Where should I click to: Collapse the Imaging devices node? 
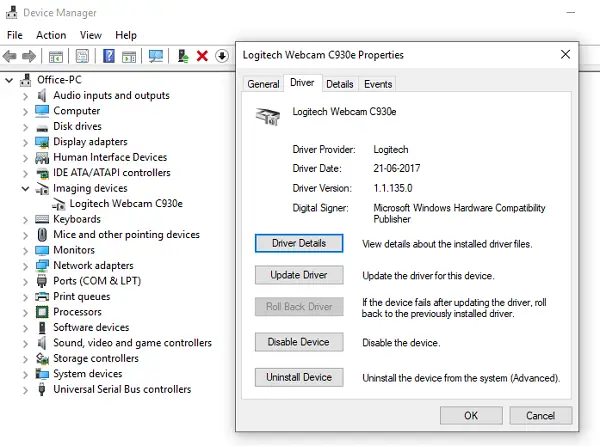[25, 189]
